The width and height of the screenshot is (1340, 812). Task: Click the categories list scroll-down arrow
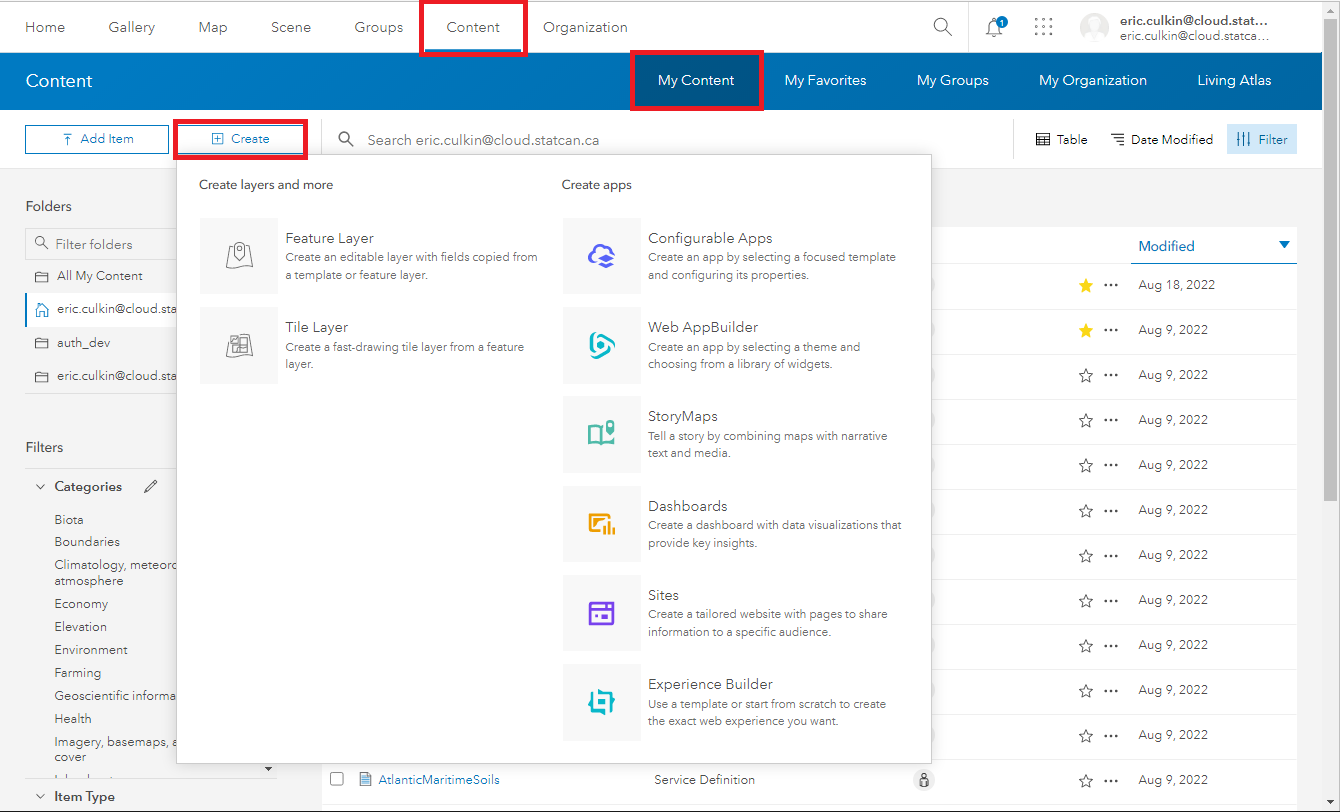(x=268, y=769)
